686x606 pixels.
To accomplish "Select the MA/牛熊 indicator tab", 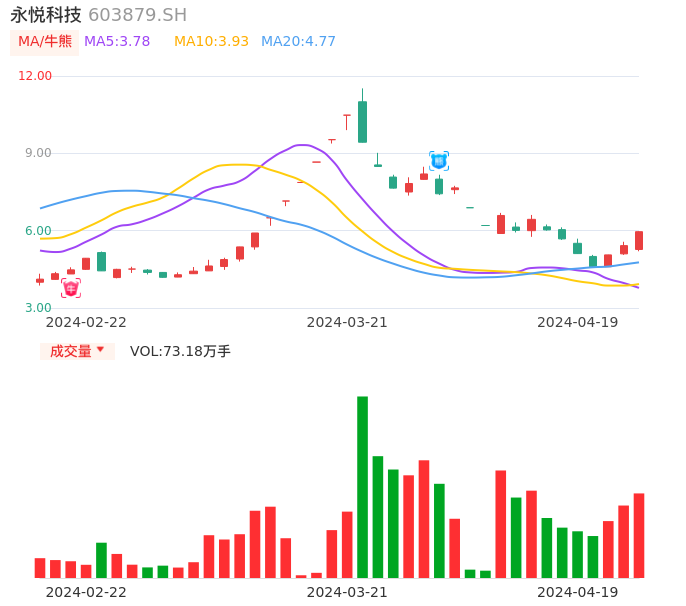I will click(45, 42).
